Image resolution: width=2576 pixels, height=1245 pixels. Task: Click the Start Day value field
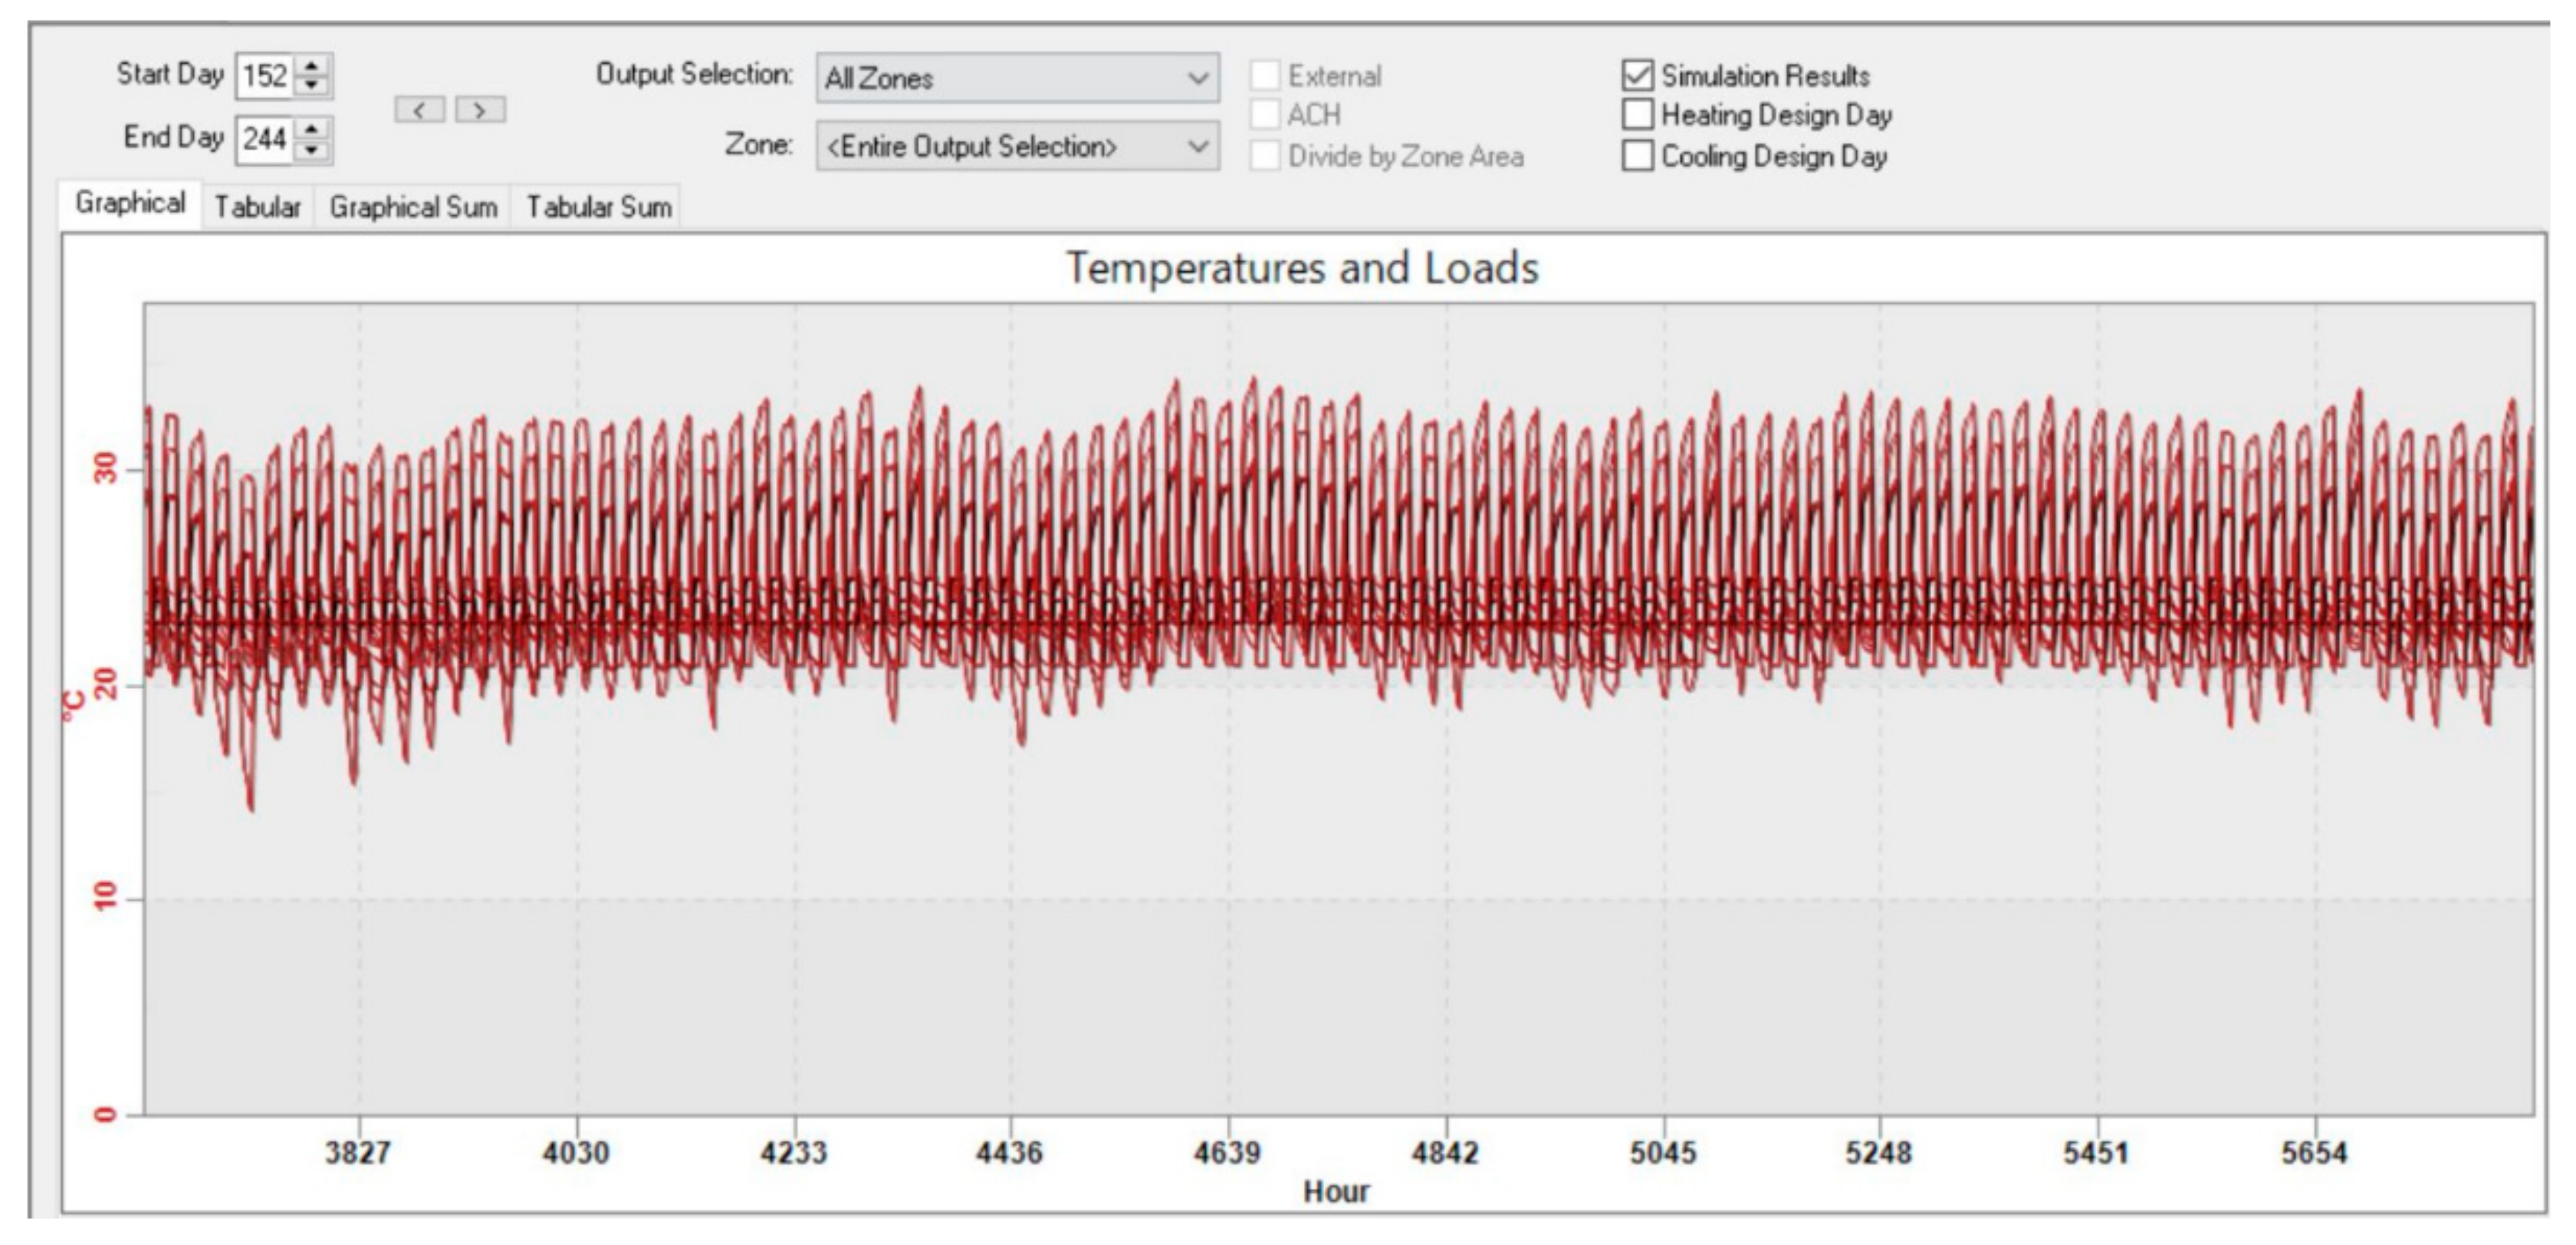coord(265,76)
